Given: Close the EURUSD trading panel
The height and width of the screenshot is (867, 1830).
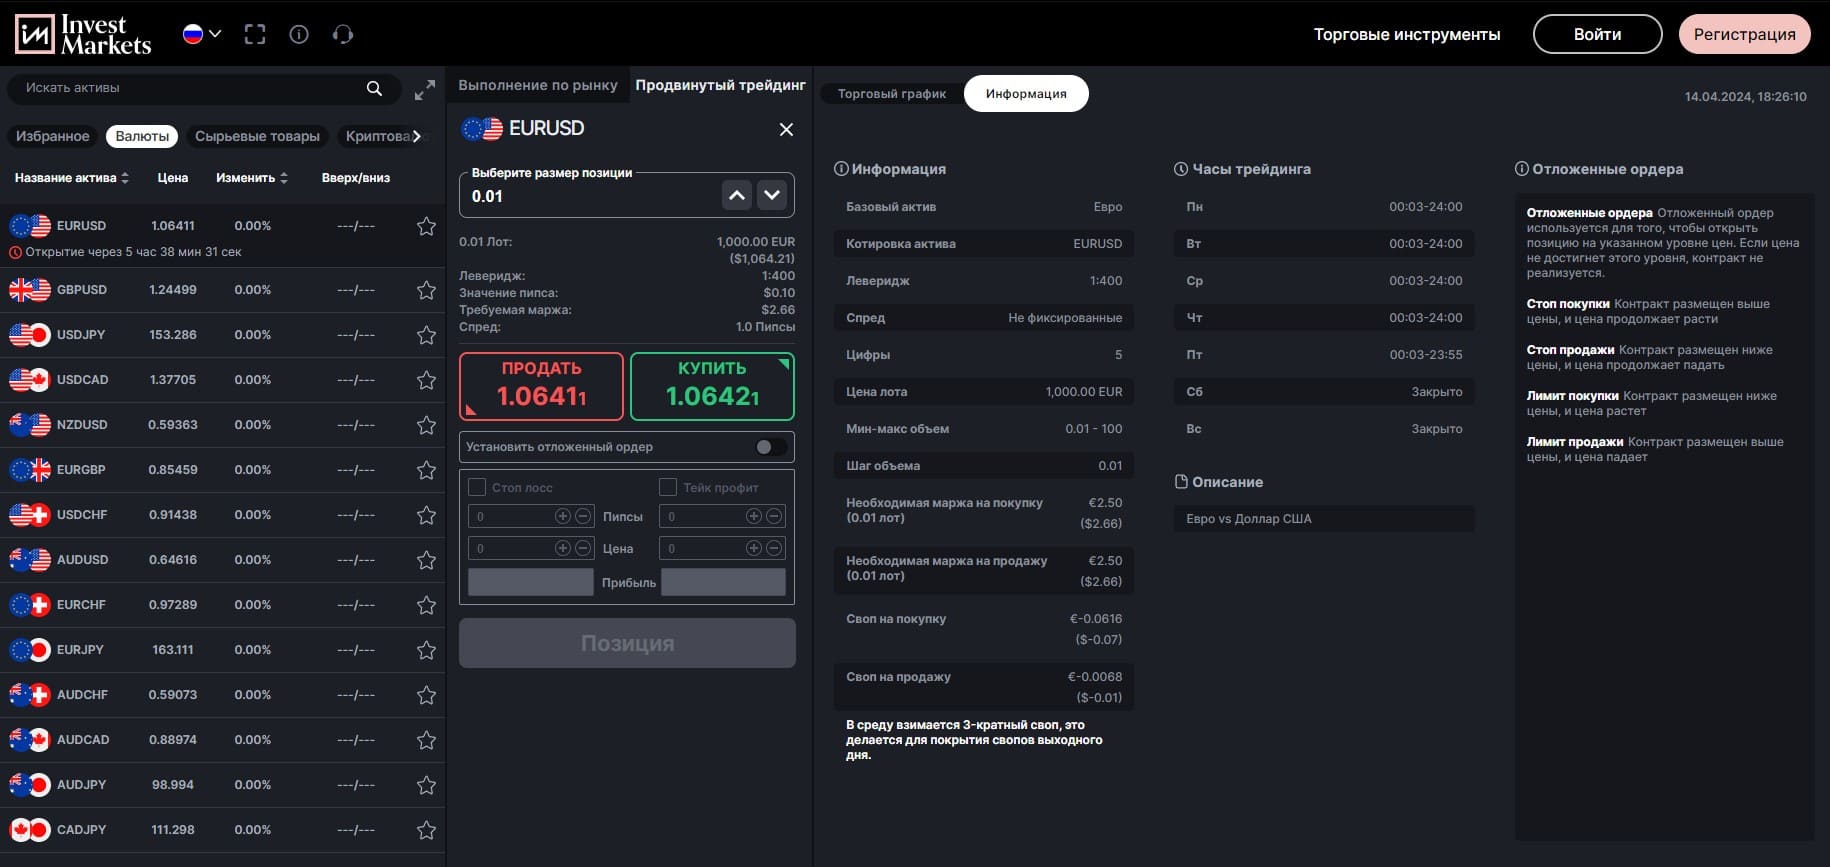Looking at the screenshot, I should [786, 129].
